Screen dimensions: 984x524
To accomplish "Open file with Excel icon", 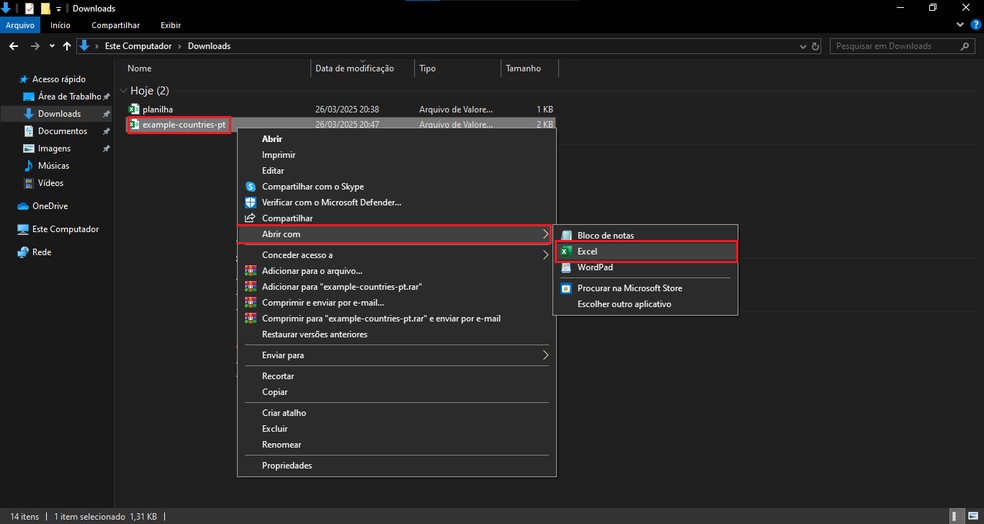I will tap(566, 251).
